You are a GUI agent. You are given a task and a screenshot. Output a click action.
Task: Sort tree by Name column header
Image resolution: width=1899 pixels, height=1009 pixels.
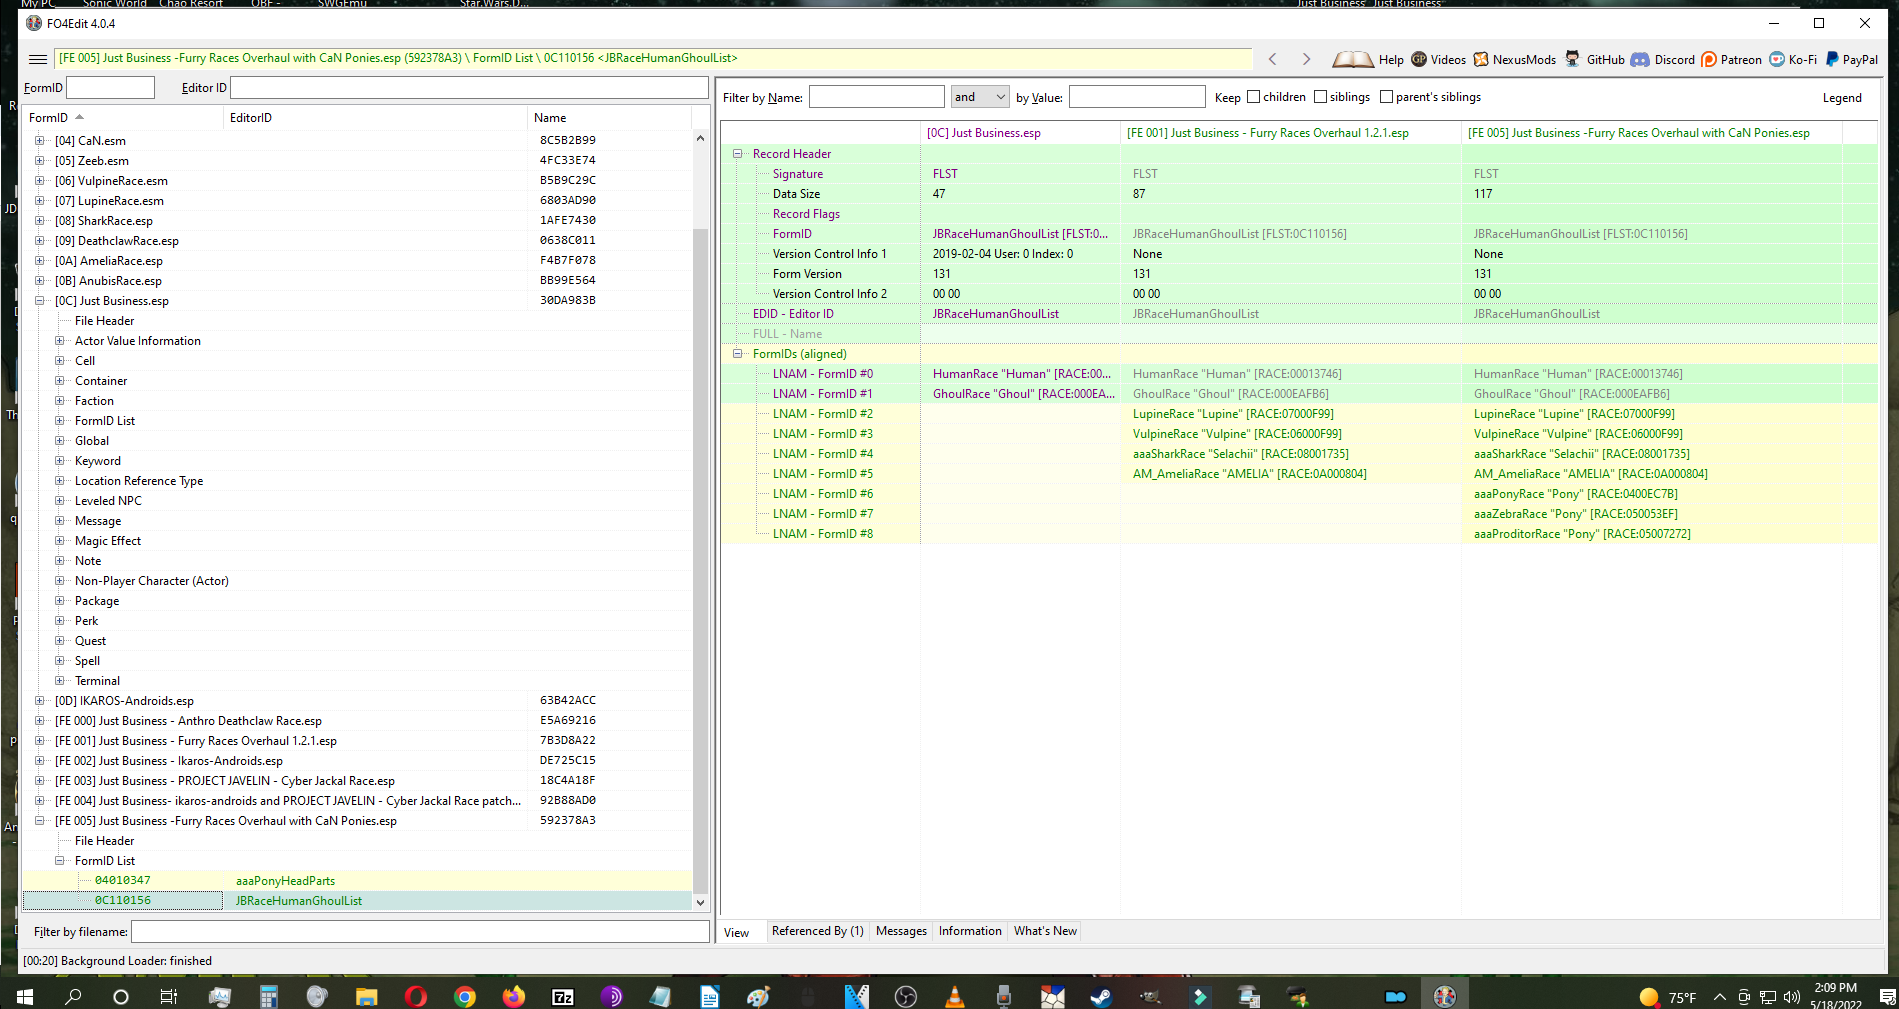tap(610, 118)
